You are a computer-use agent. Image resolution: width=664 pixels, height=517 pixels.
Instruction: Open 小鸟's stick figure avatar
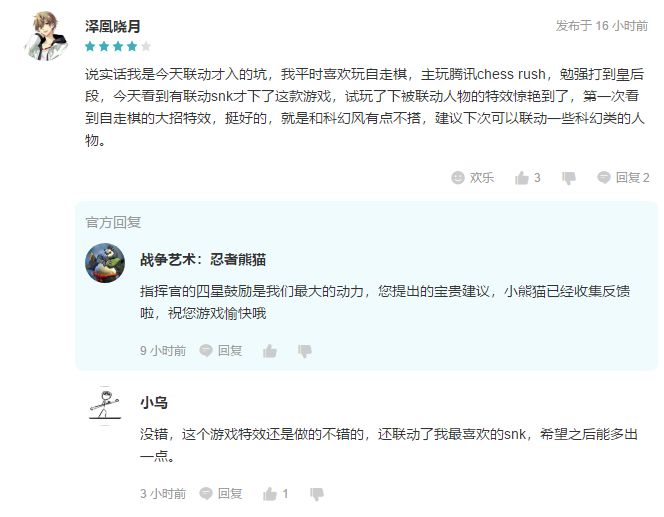pyautogui.click(x=105, y=406)
